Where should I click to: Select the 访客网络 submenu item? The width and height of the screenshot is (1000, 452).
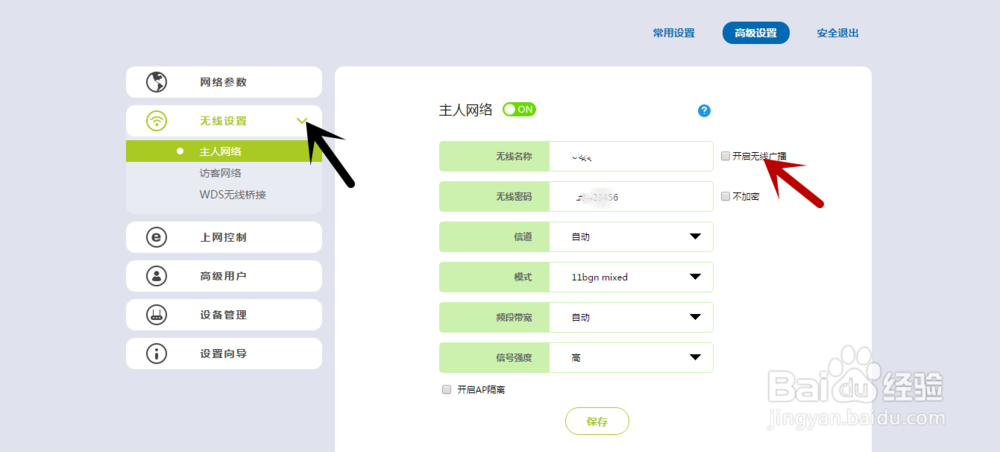pos(220,173)
